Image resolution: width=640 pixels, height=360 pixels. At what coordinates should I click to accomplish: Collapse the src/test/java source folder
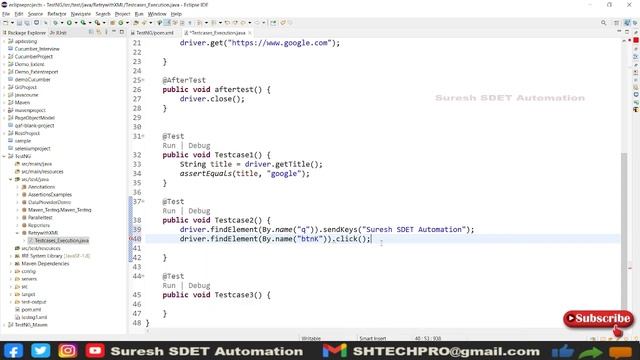(11, 179)
